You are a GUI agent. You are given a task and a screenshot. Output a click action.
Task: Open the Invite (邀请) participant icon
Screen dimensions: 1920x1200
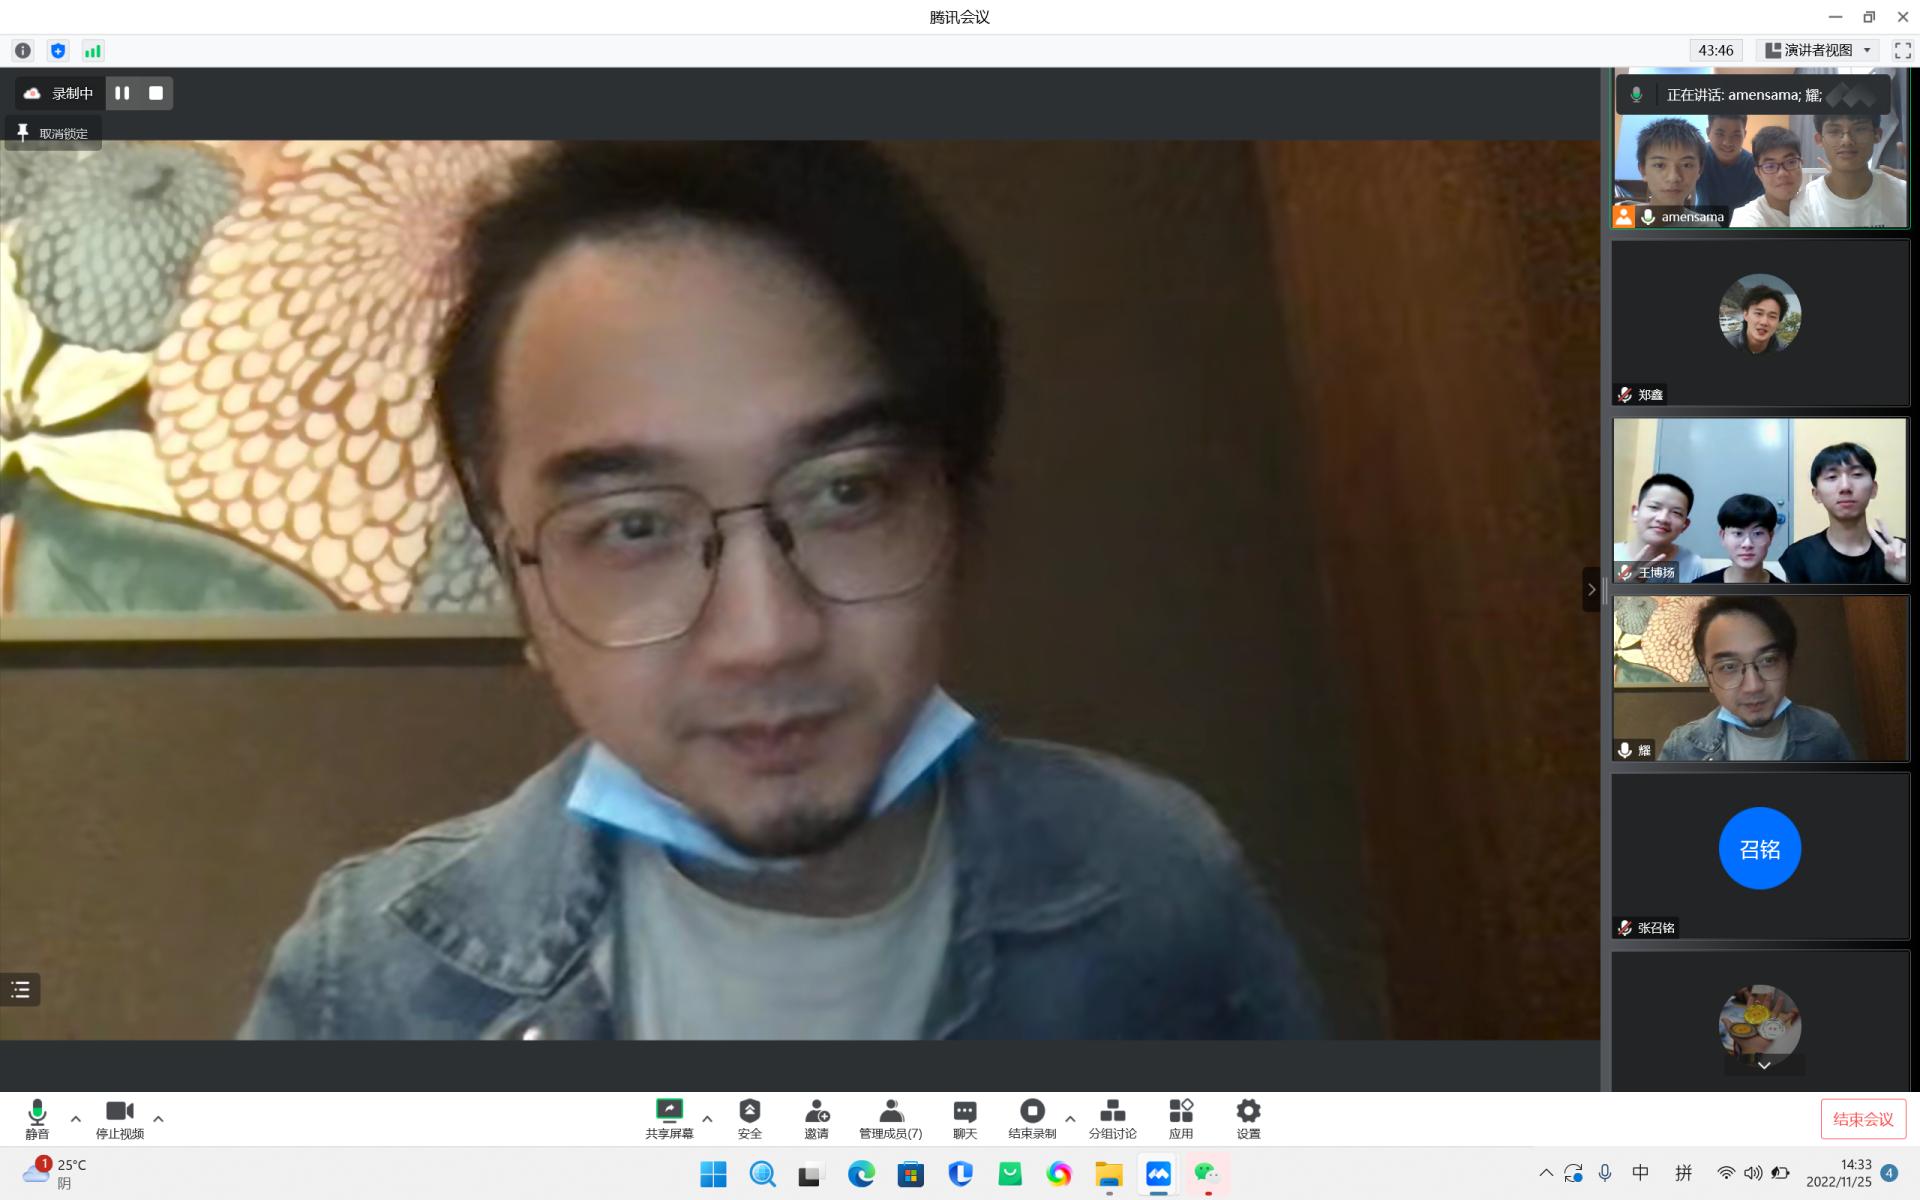click(x=816, y=1117)
